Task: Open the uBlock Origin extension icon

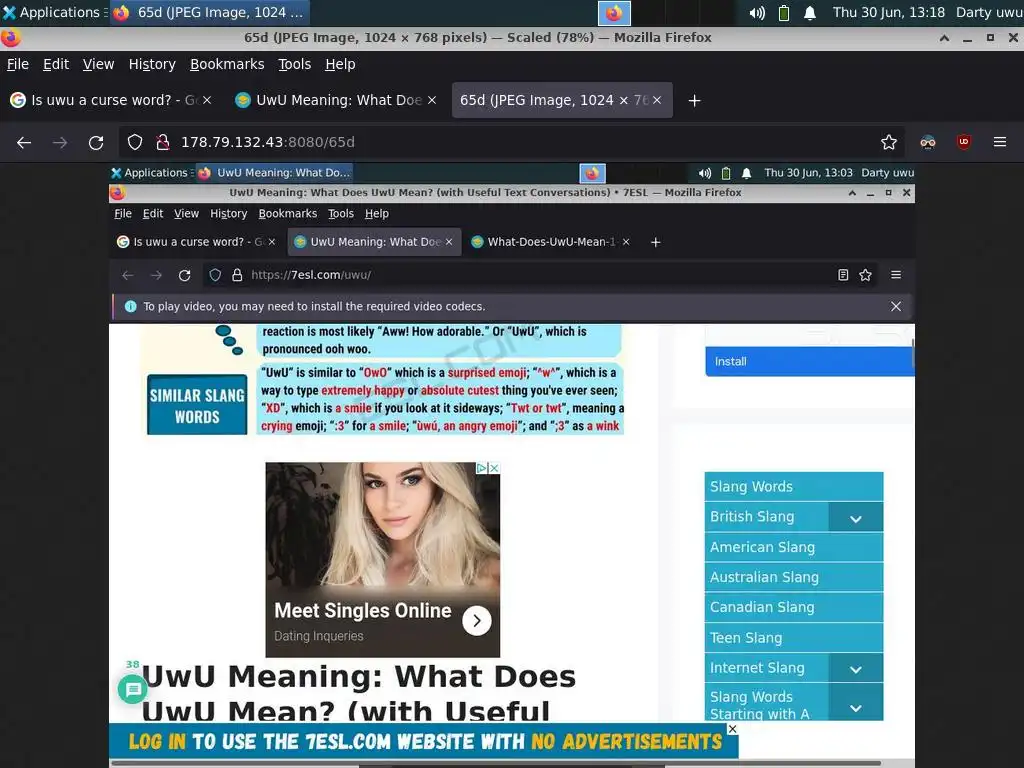Action: coord(963,142)
